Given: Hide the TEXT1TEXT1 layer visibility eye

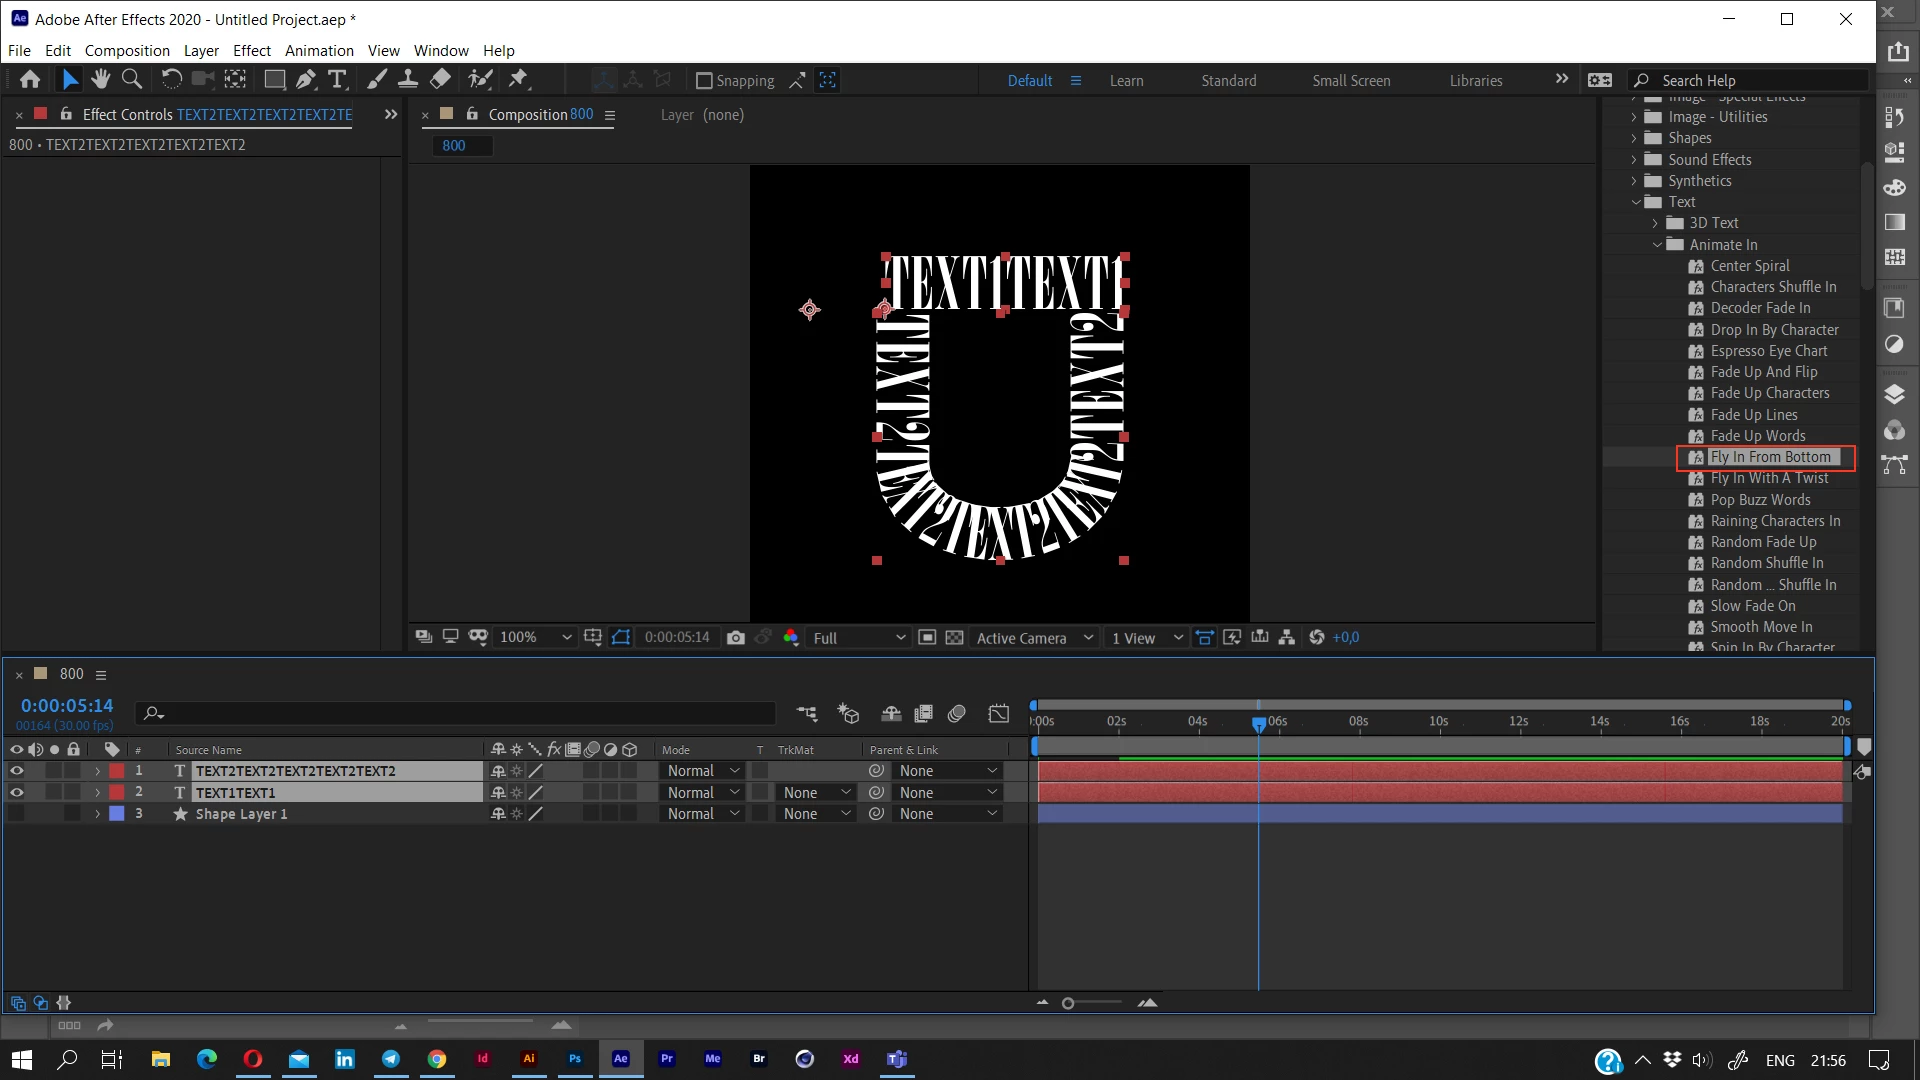Looking at the screenshot, I should pyautogui.click(x=16, y=792).
